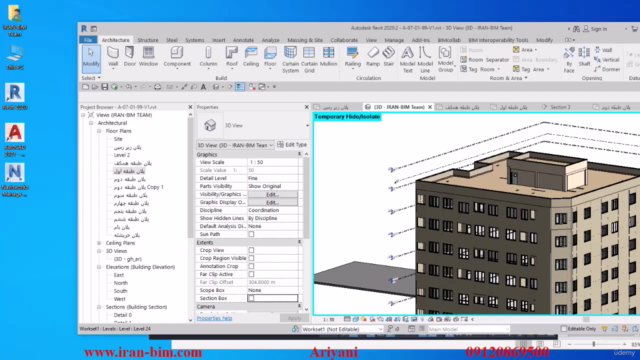640x360 pixels.
Task: Open the Model Group tool
Action: [445, 60]
